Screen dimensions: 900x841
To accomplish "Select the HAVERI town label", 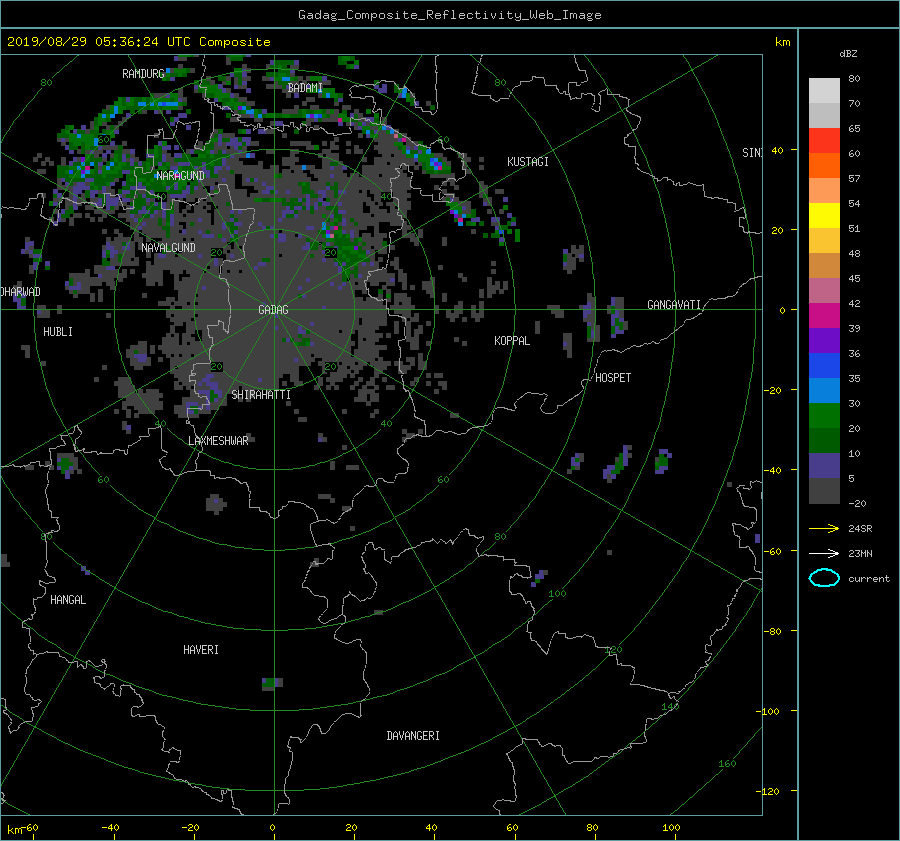I will [x=201, y=650].
